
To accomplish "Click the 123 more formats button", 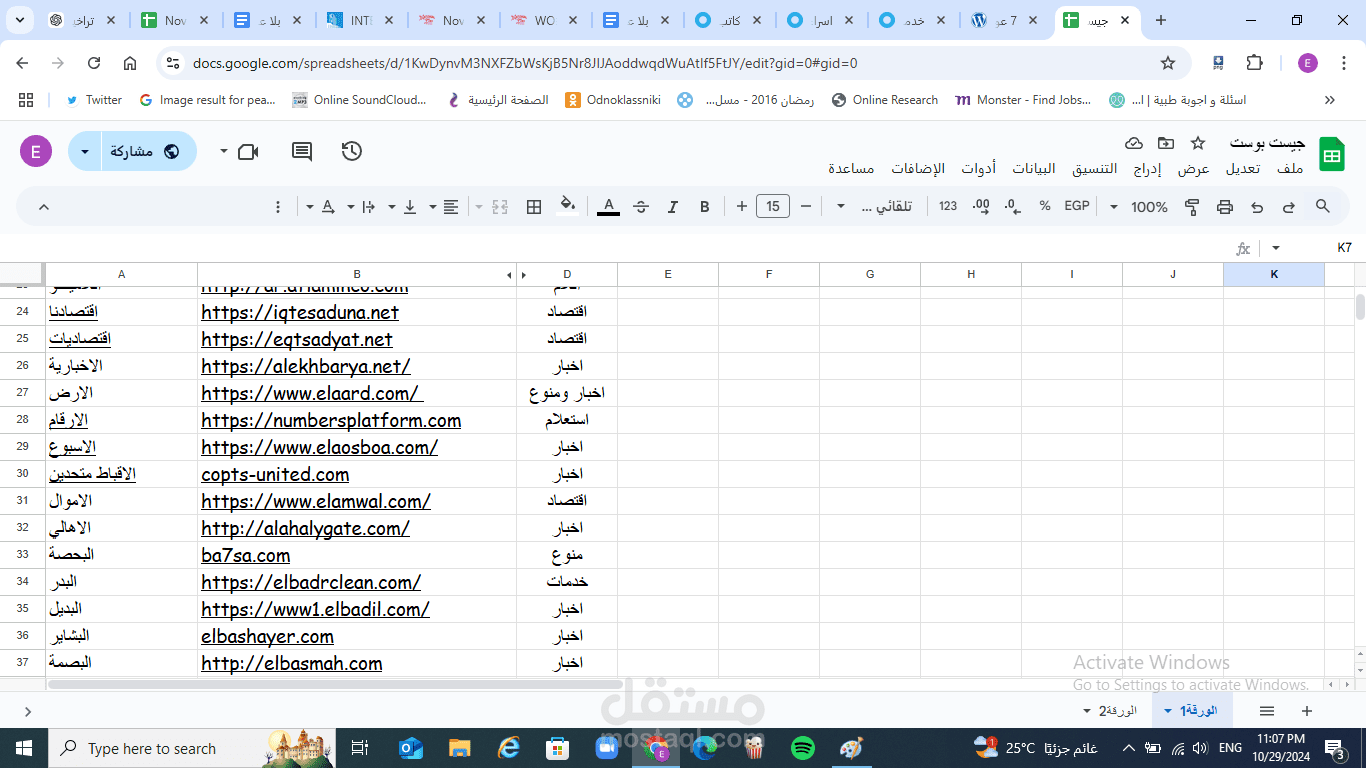I will (x=948, y=207).
